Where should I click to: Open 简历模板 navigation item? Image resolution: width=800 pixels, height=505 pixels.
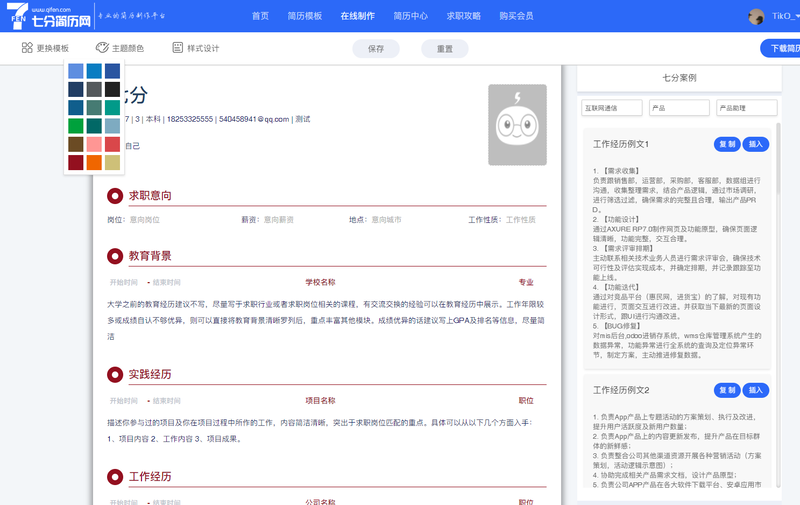pos(305,16)
